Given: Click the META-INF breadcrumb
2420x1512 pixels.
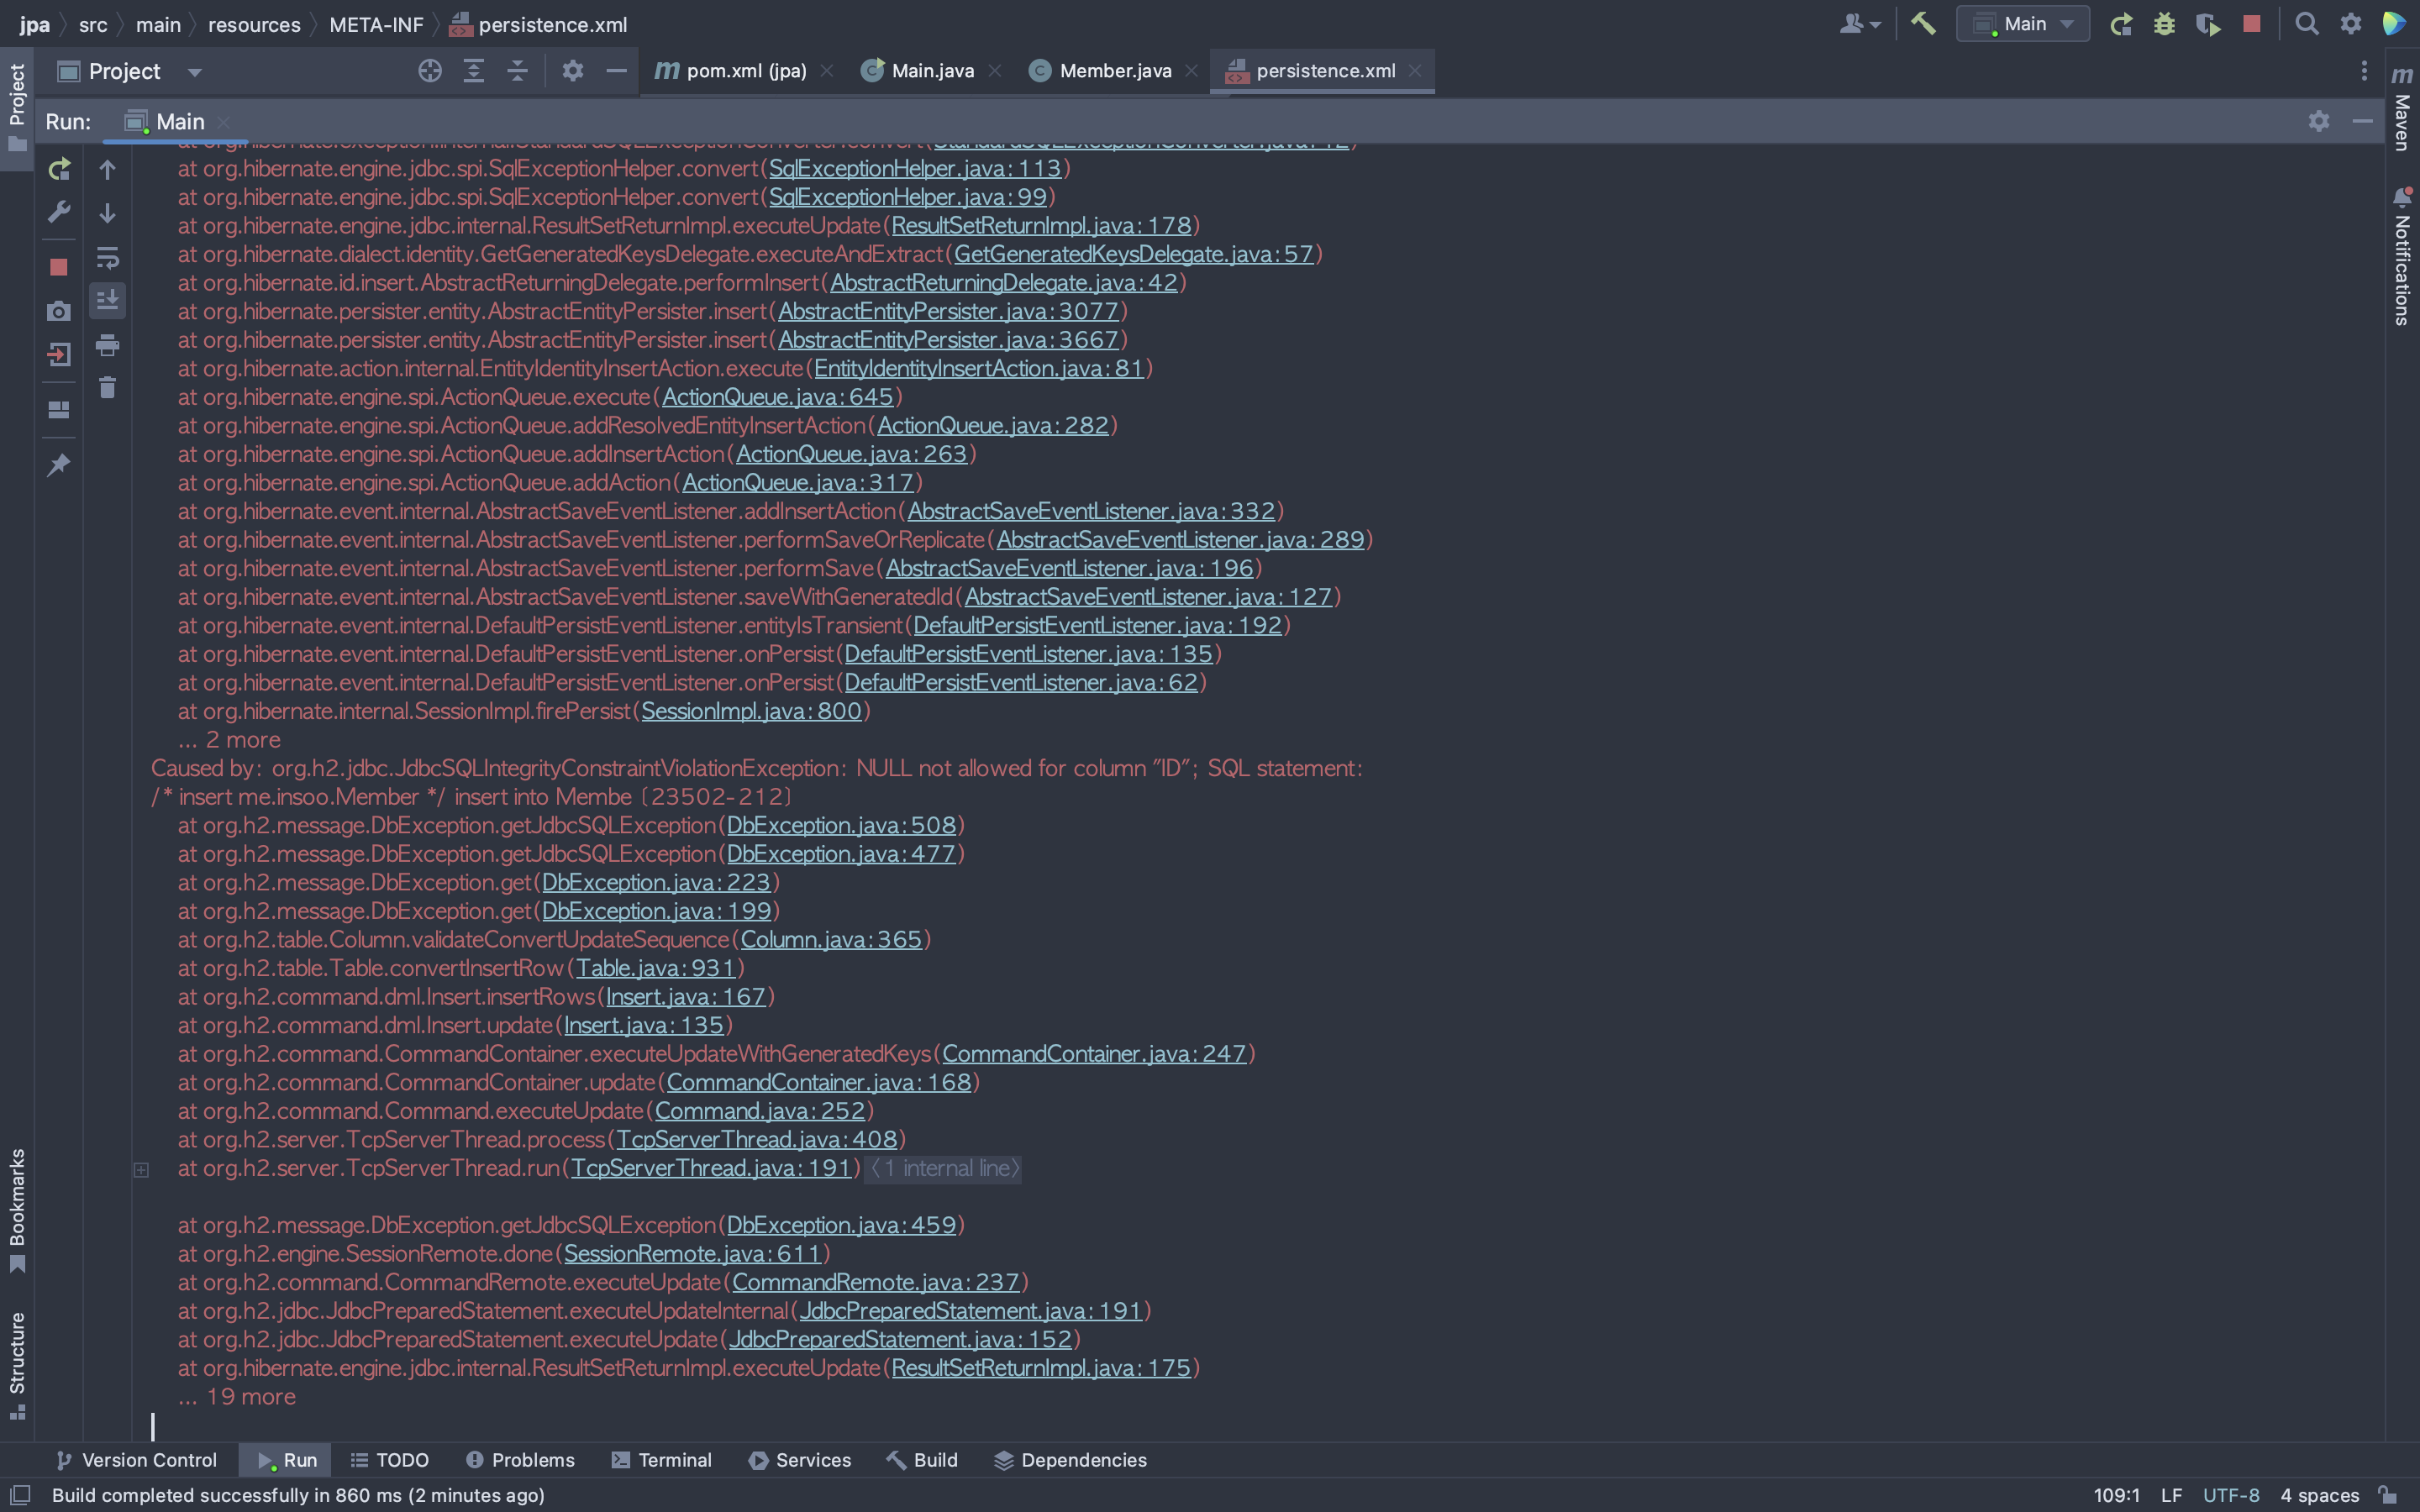Looking at the screenshot, I should pyautogui.click(x=376, y=24).
